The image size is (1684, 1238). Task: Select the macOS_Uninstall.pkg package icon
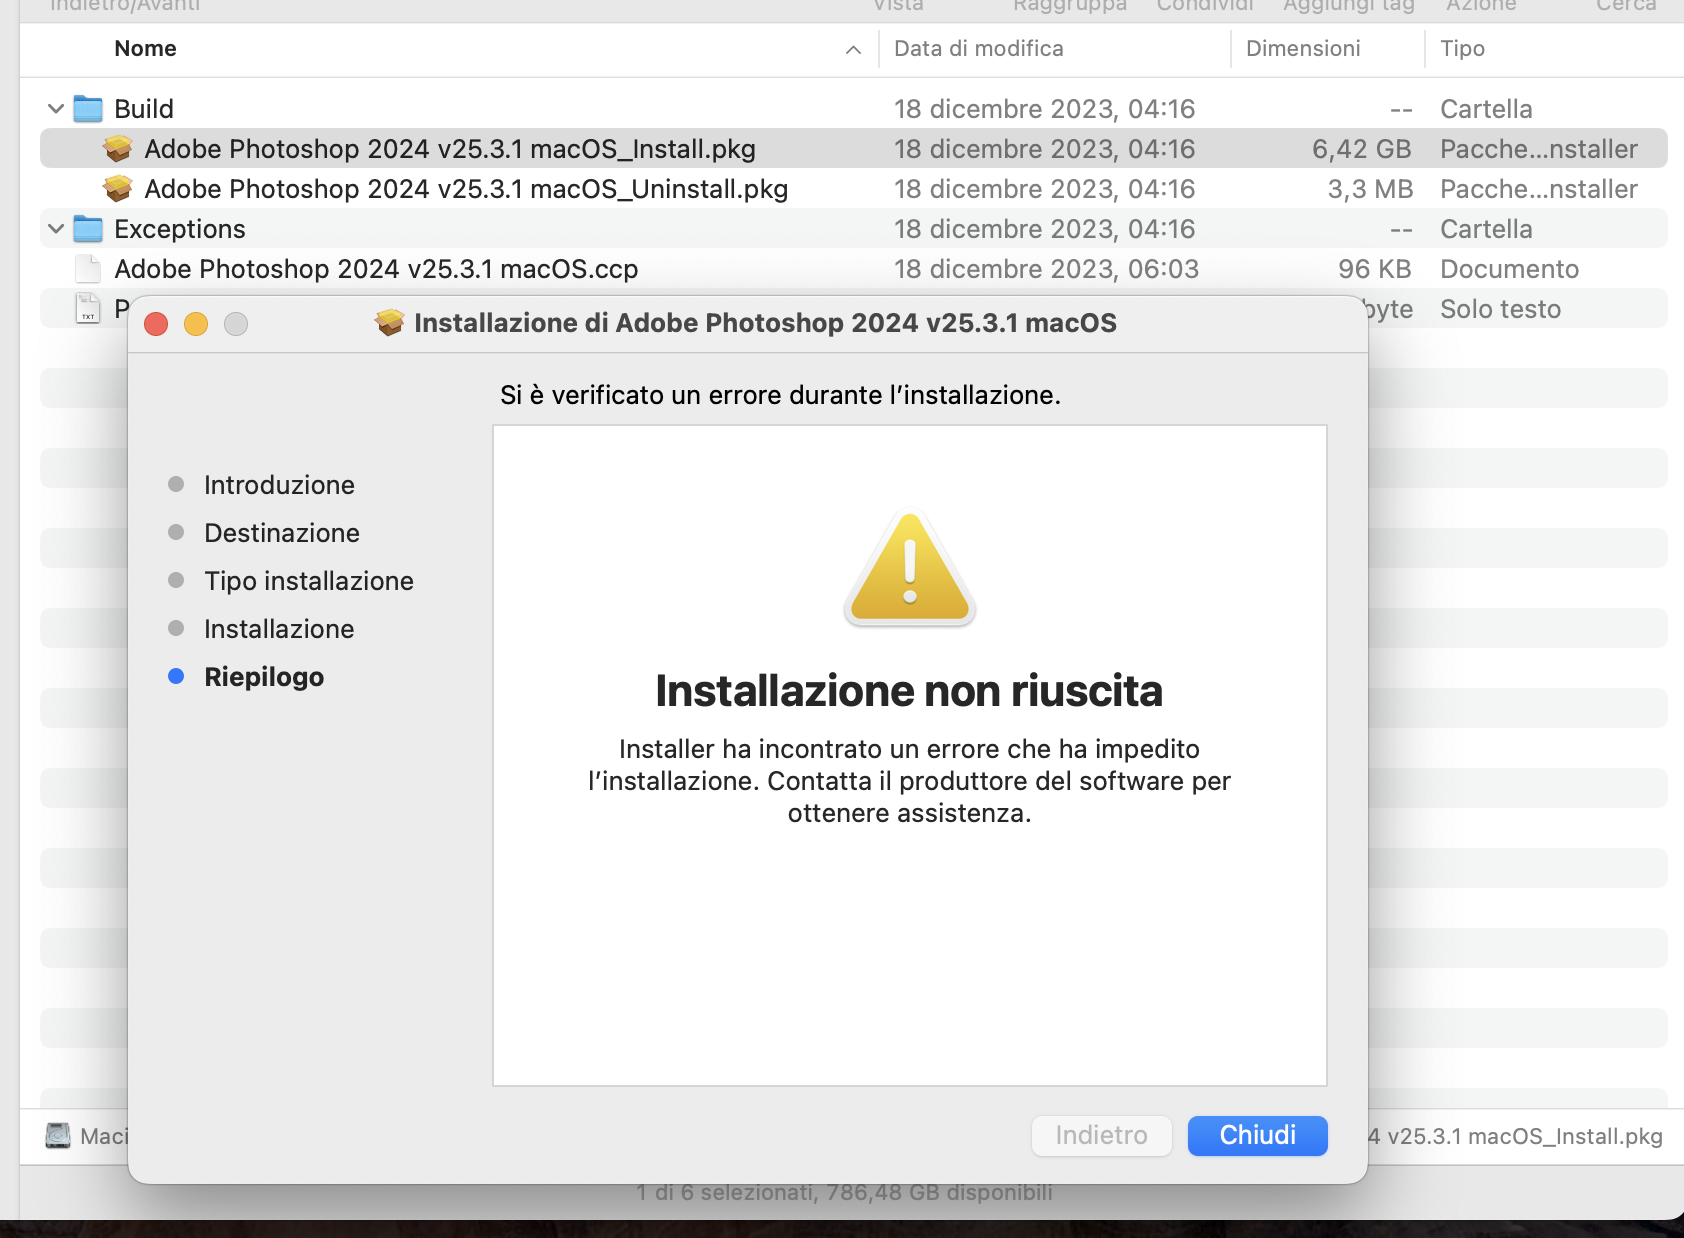(x=118, y=189)
